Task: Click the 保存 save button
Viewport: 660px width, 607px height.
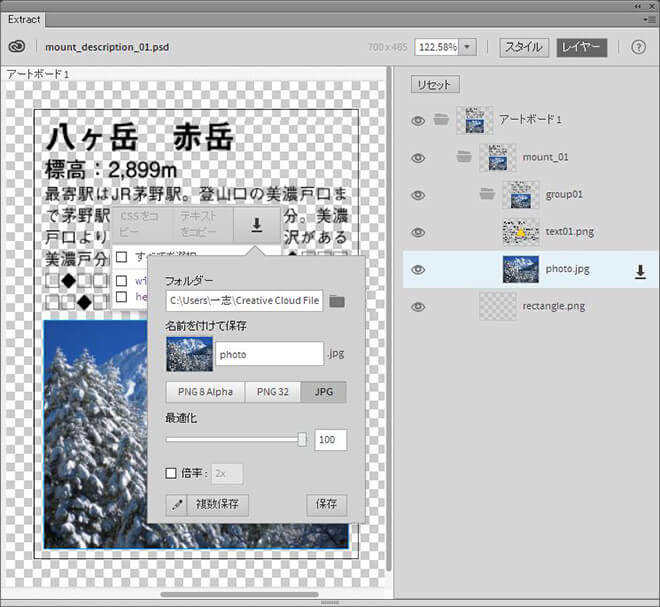Action: [x=326, y=505]
